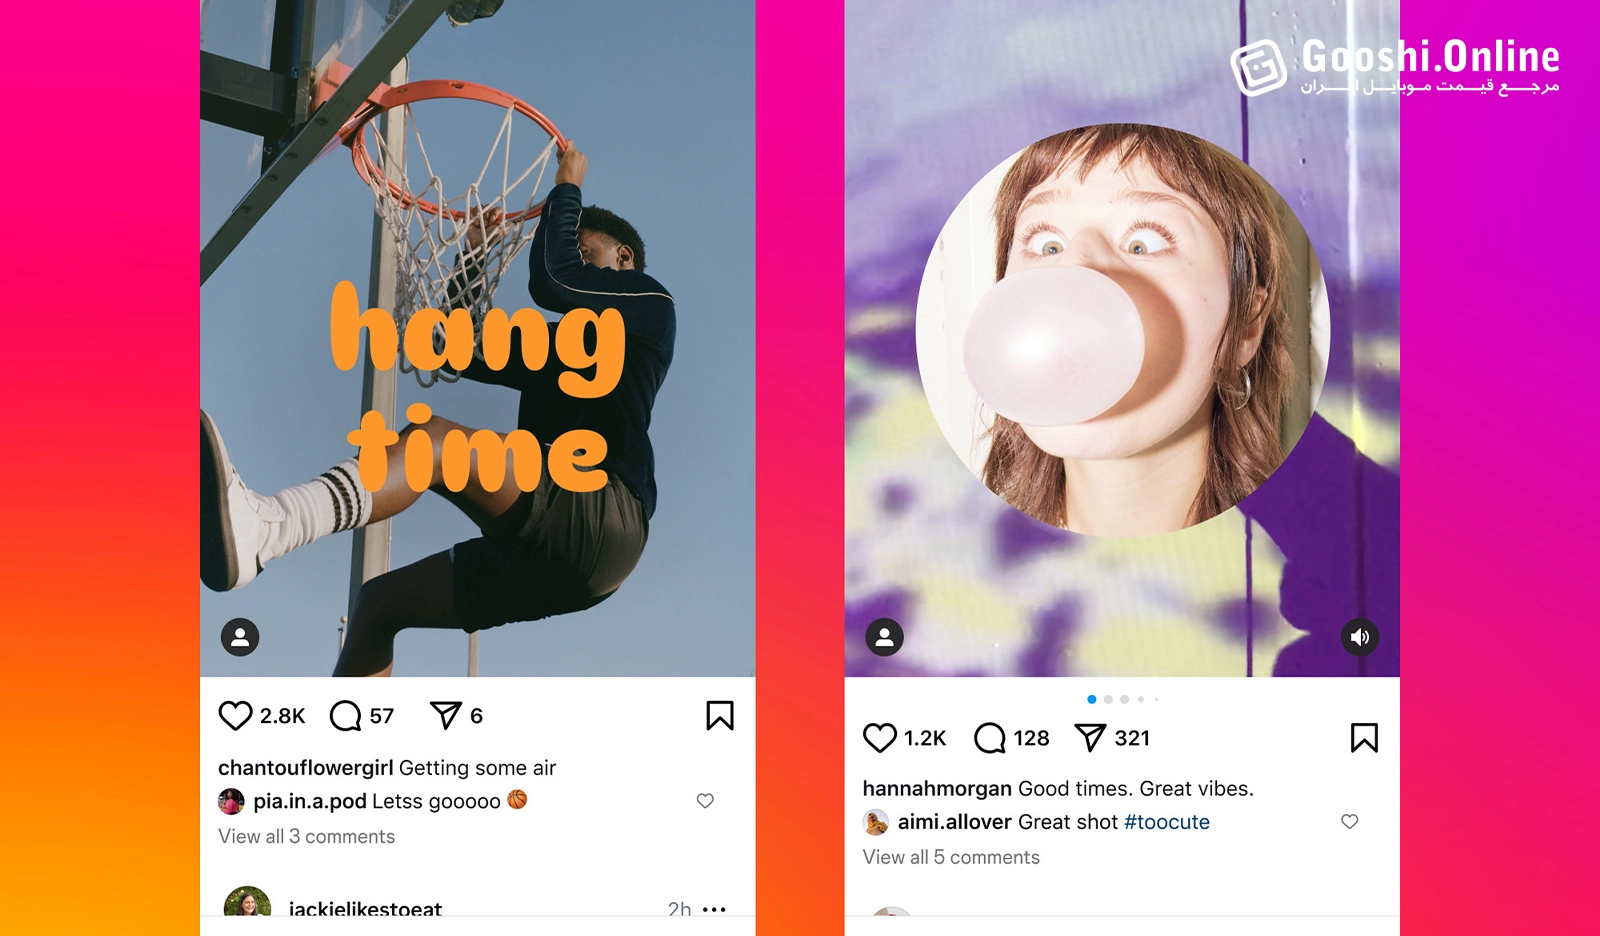Show tagged people on basketball photo
Image resolution: width=1600 pixels, height=936 pixels.
(x=240, y=637)
